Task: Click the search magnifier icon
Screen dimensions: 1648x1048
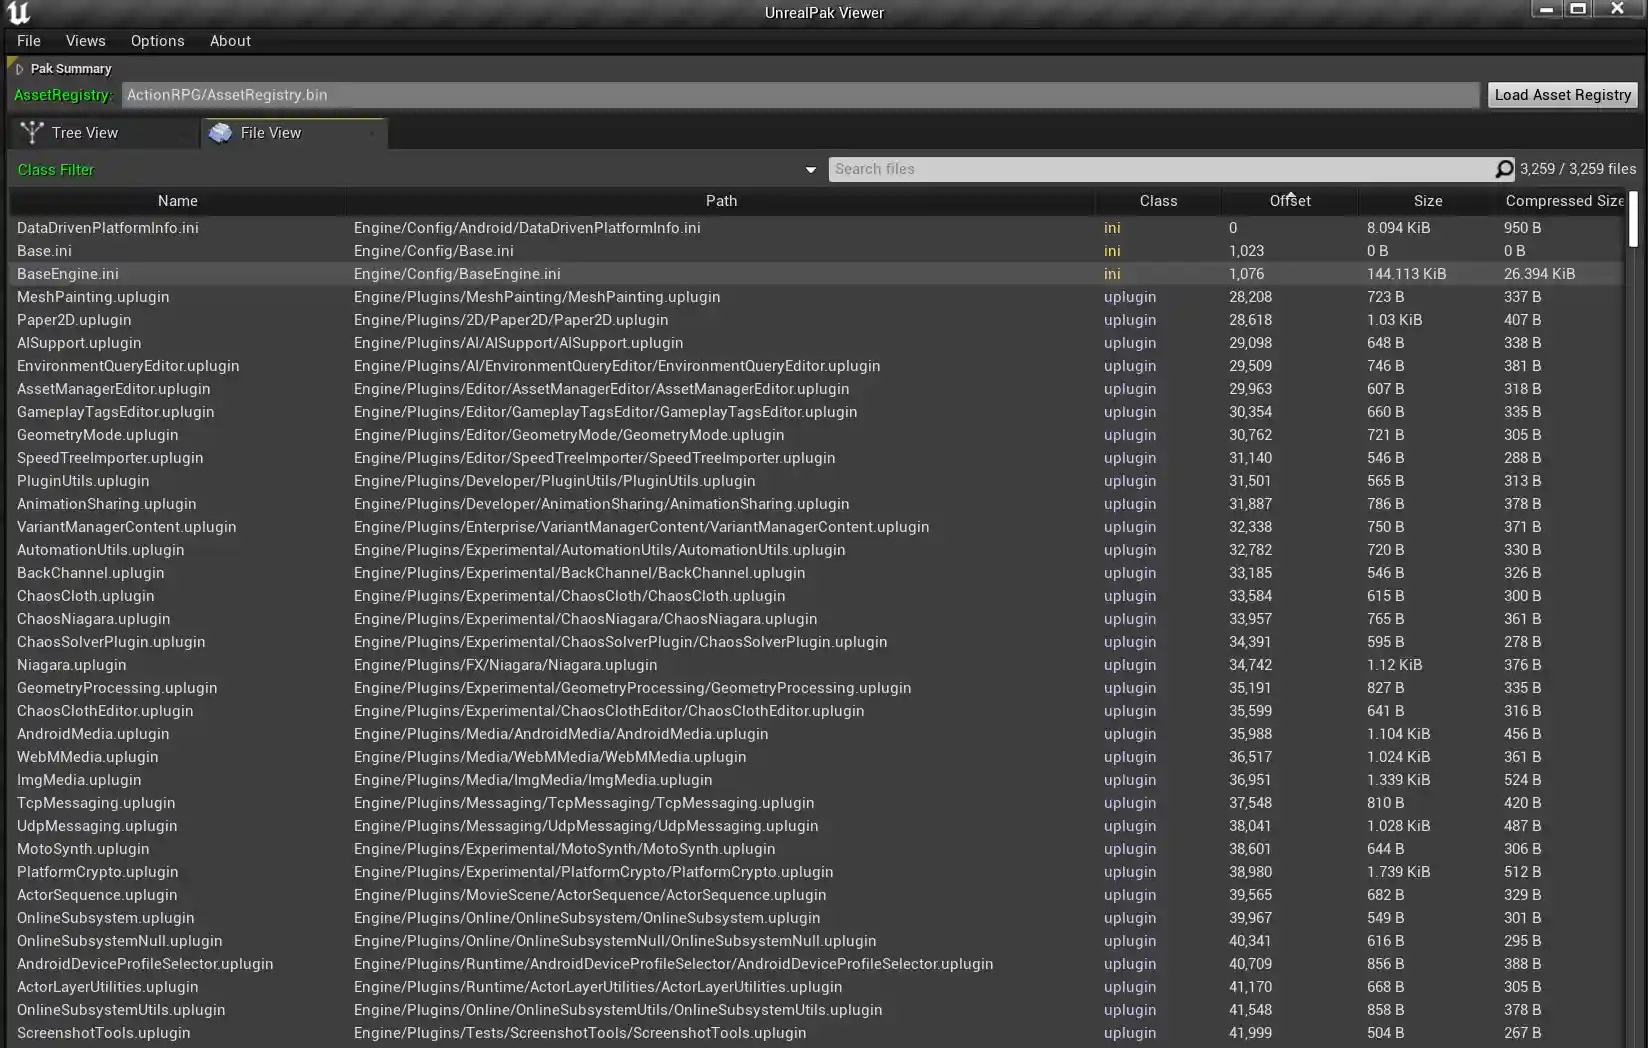Action: 1504,169
